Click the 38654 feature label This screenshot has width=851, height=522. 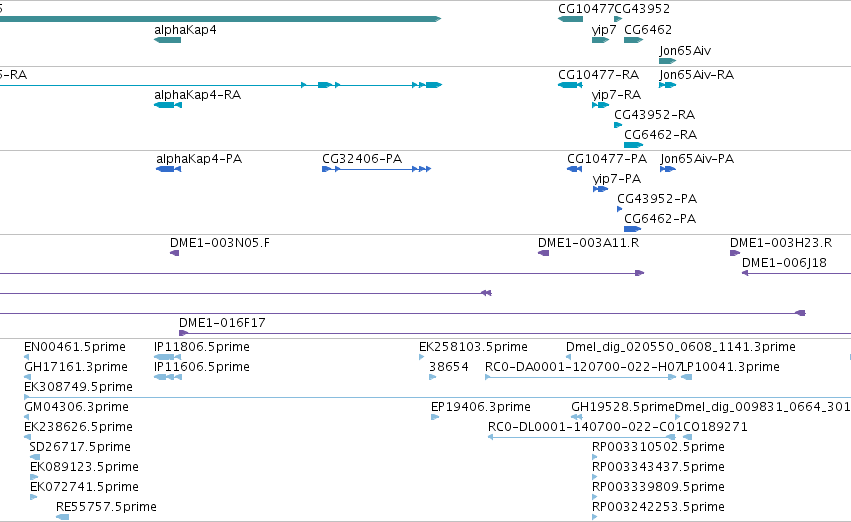(x=449, y=367)
